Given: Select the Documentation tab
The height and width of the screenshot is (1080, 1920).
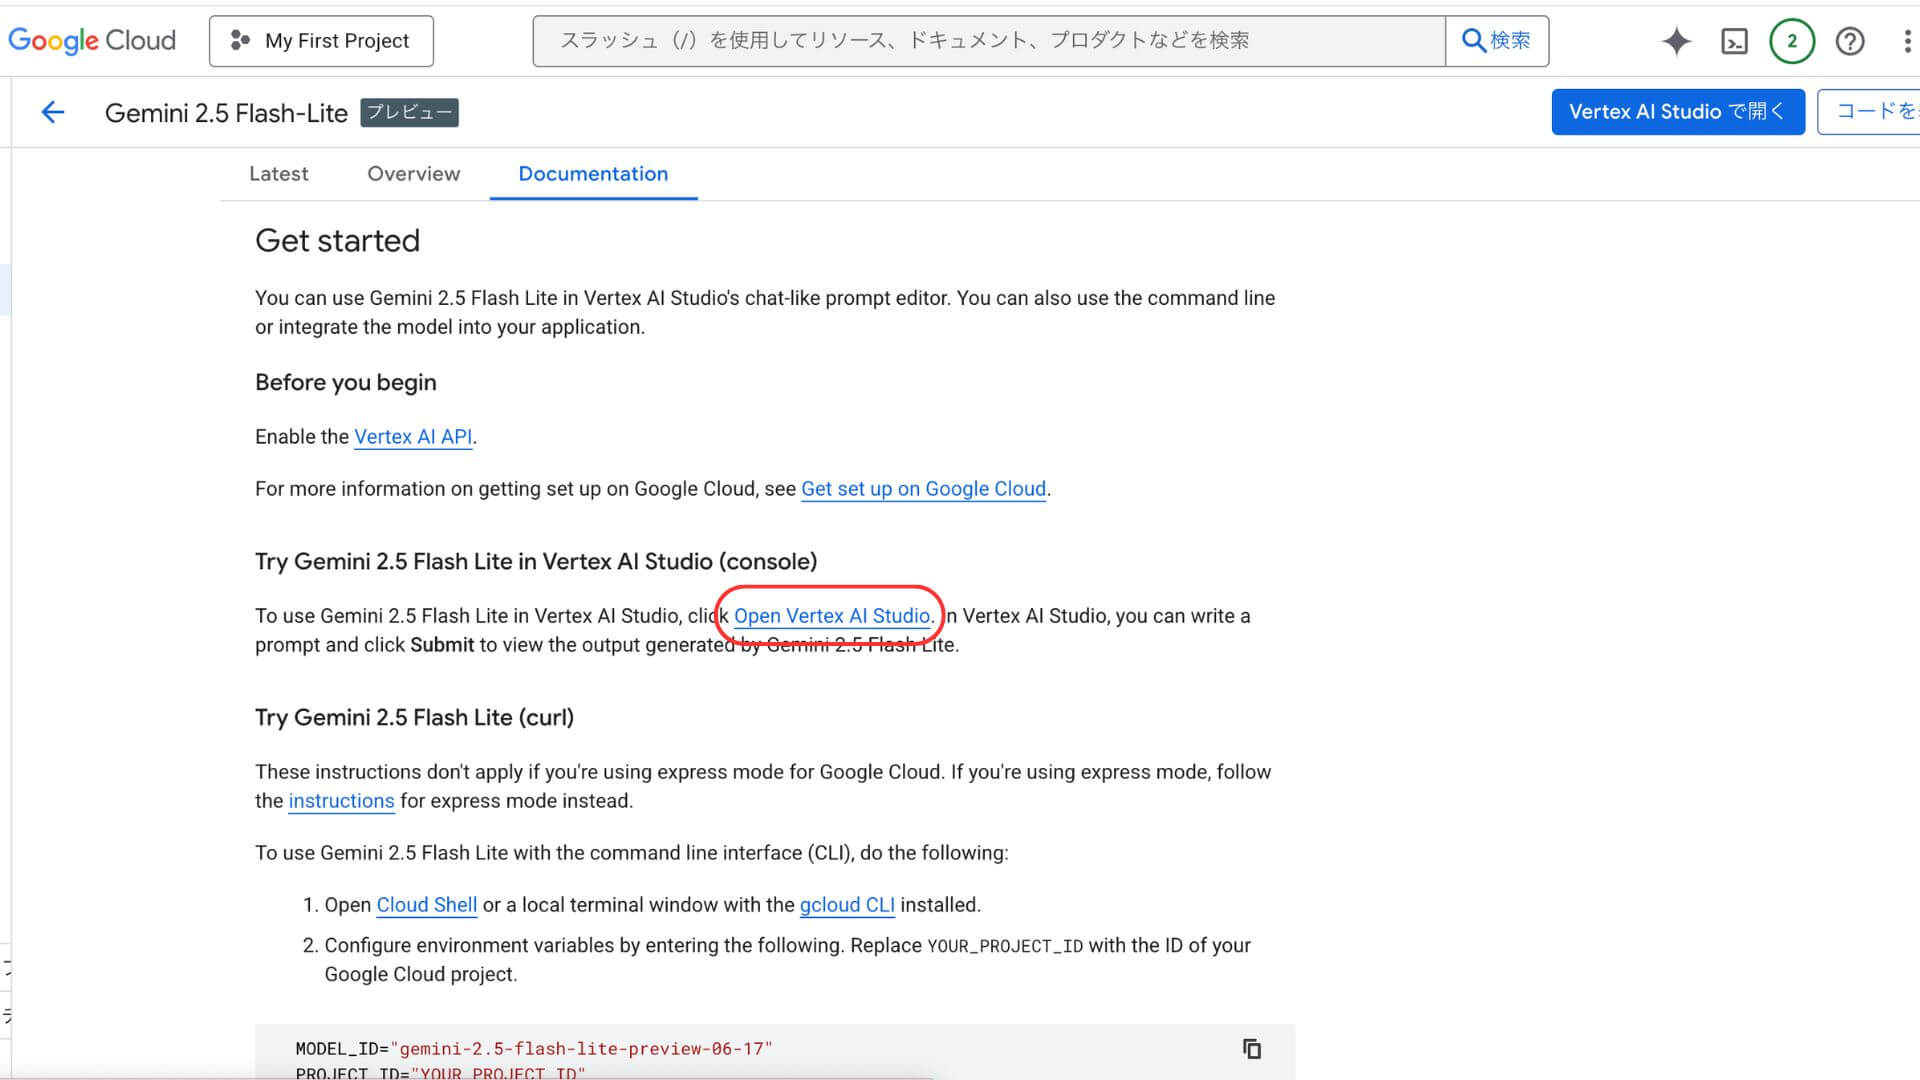Looking at the screenshot, I should [593, 174].
